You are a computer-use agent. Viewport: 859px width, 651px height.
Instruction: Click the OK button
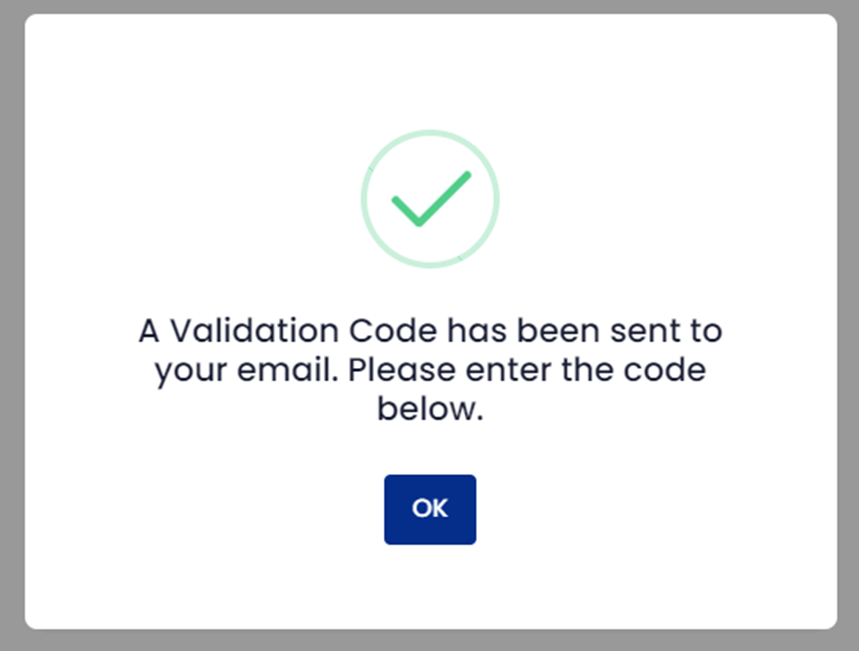(x=430, y=509)
